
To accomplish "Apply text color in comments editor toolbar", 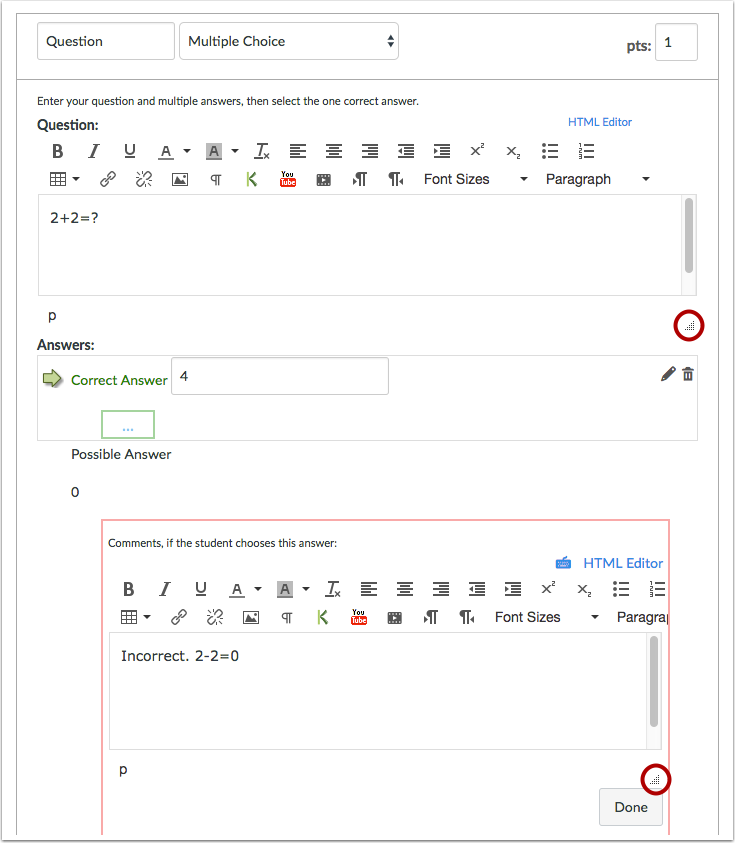I will (237, 590).
